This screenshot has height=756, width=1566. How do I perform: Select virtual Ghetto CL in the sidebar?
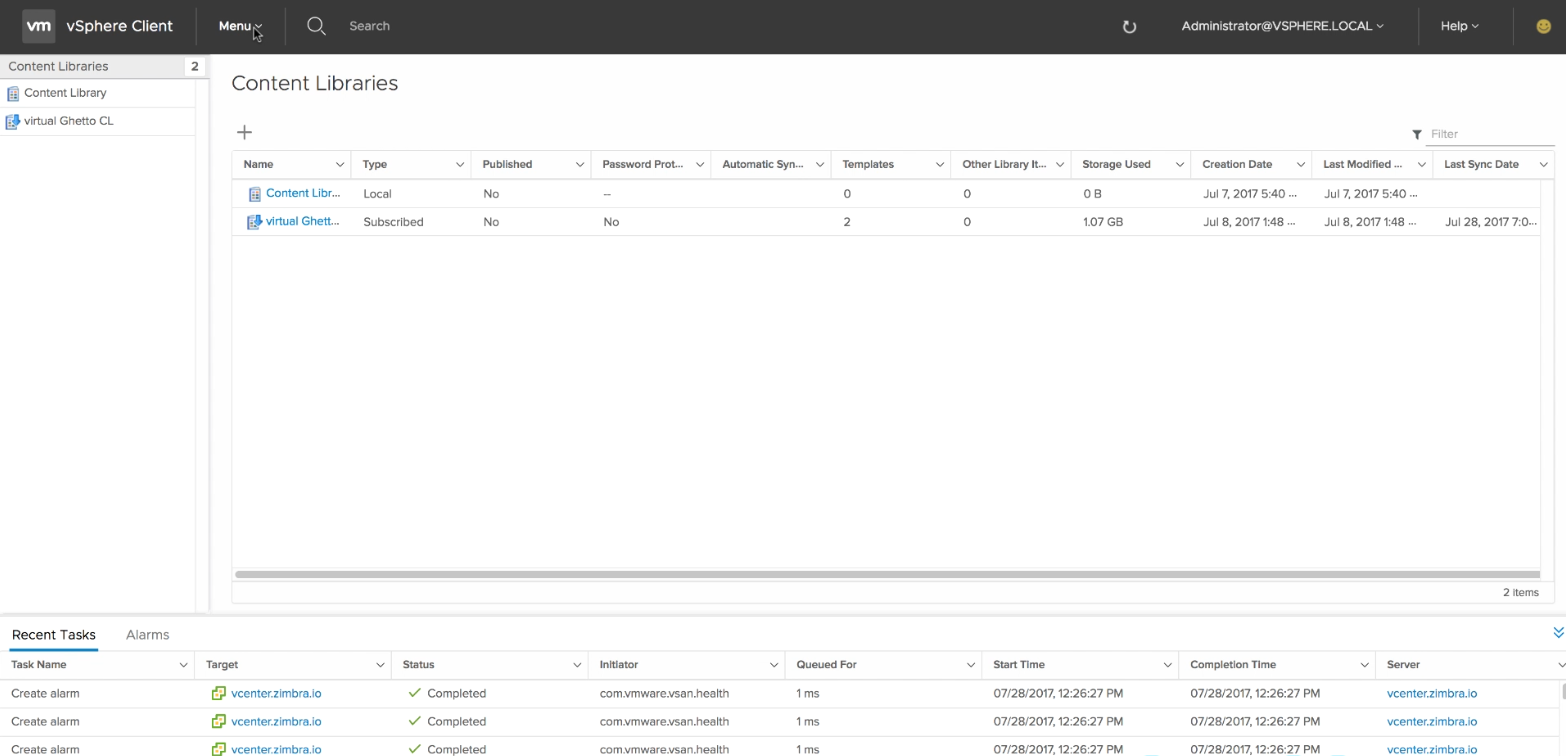69,121
